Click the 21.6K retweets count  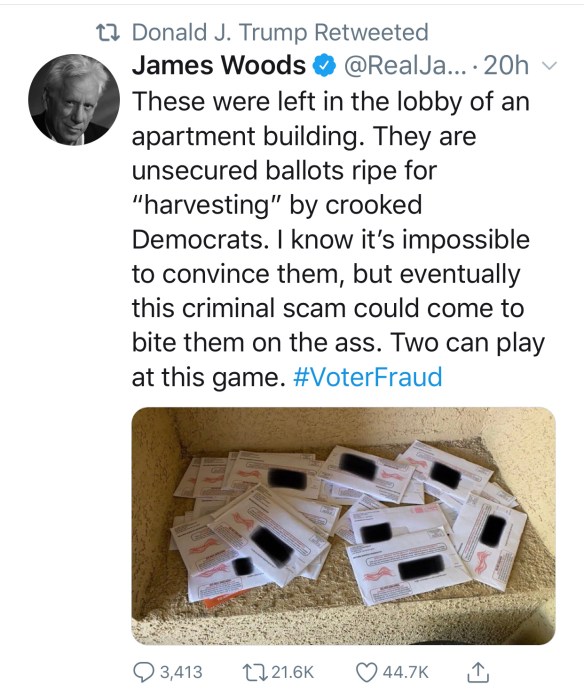292,672
